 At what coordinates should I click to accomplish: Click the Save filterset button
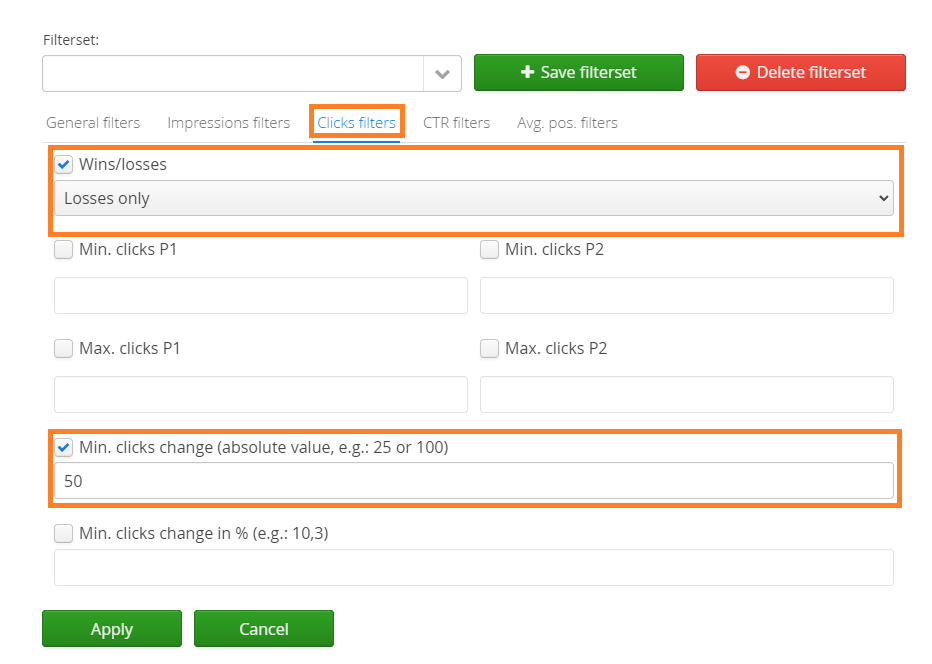[x=578, y=72]
